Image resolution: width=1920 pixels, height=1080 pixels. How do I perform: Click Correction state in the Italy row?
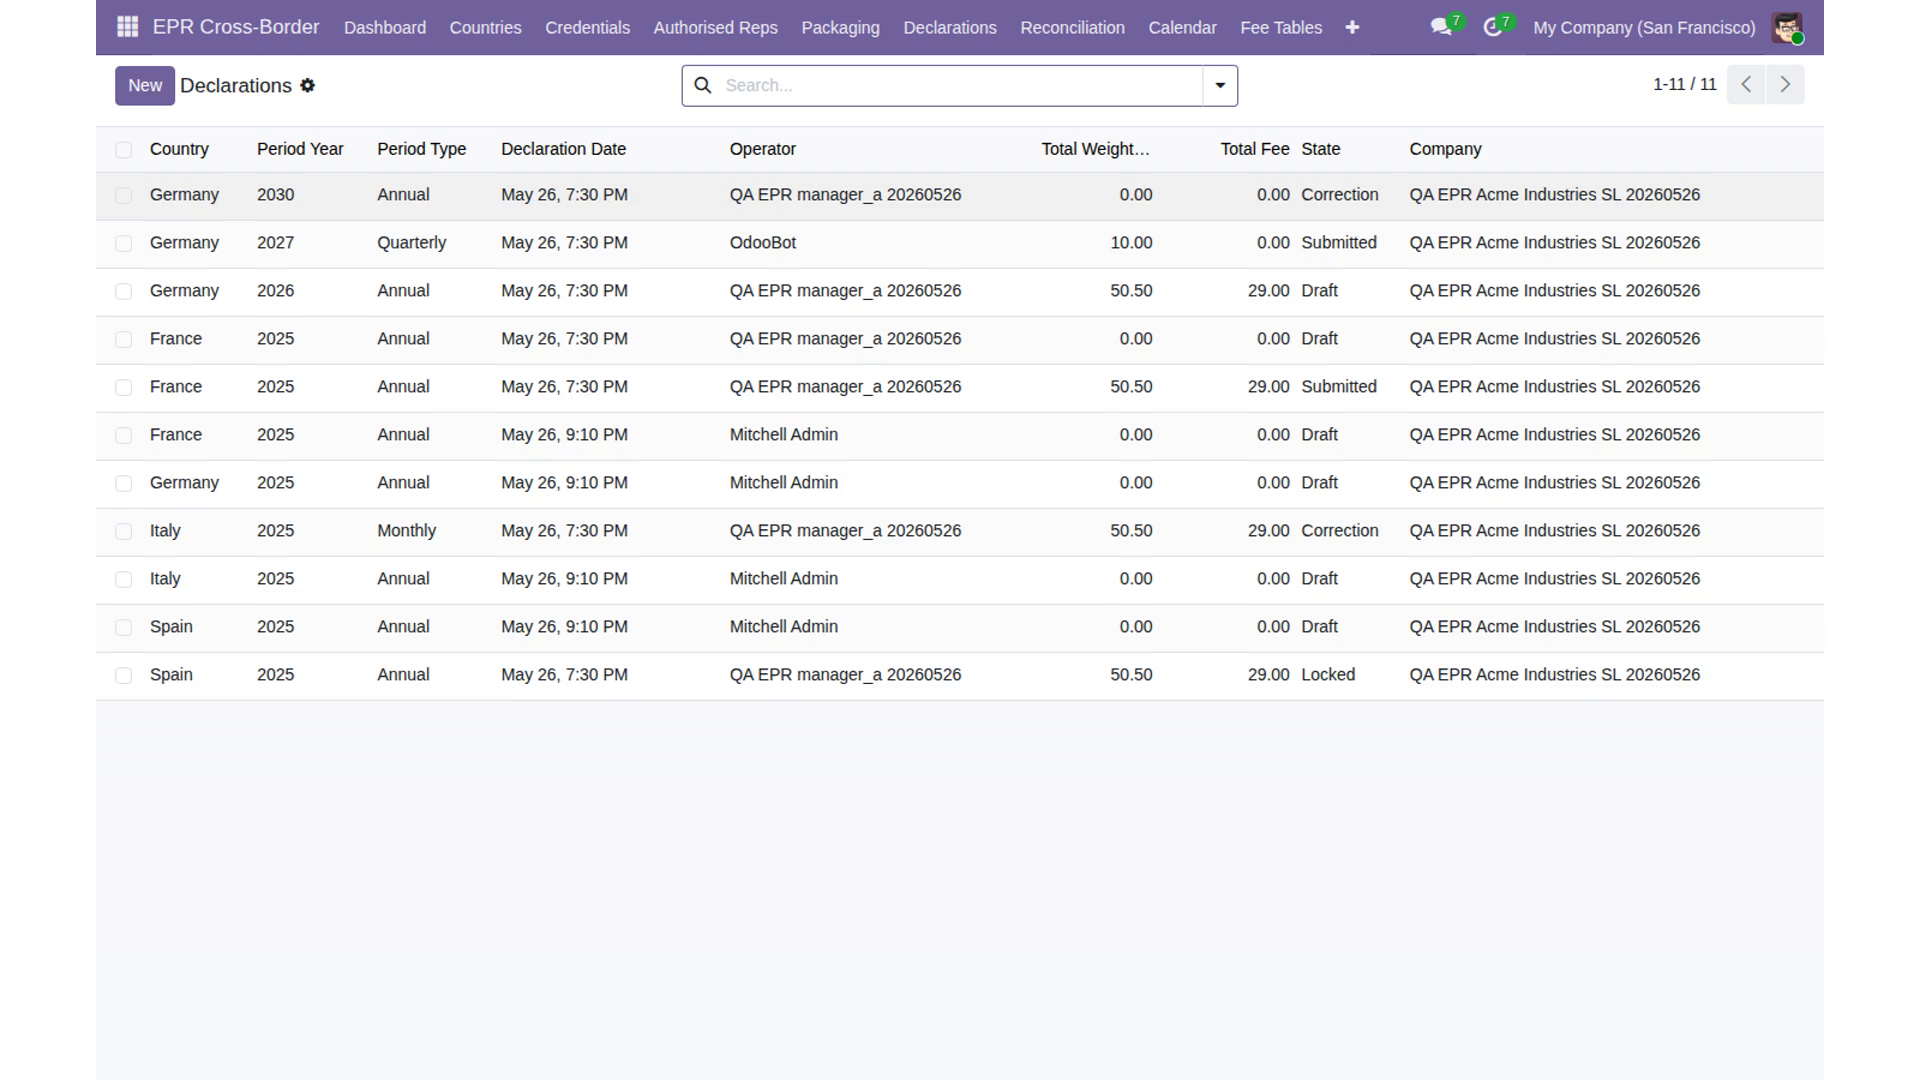[1339, 531]
